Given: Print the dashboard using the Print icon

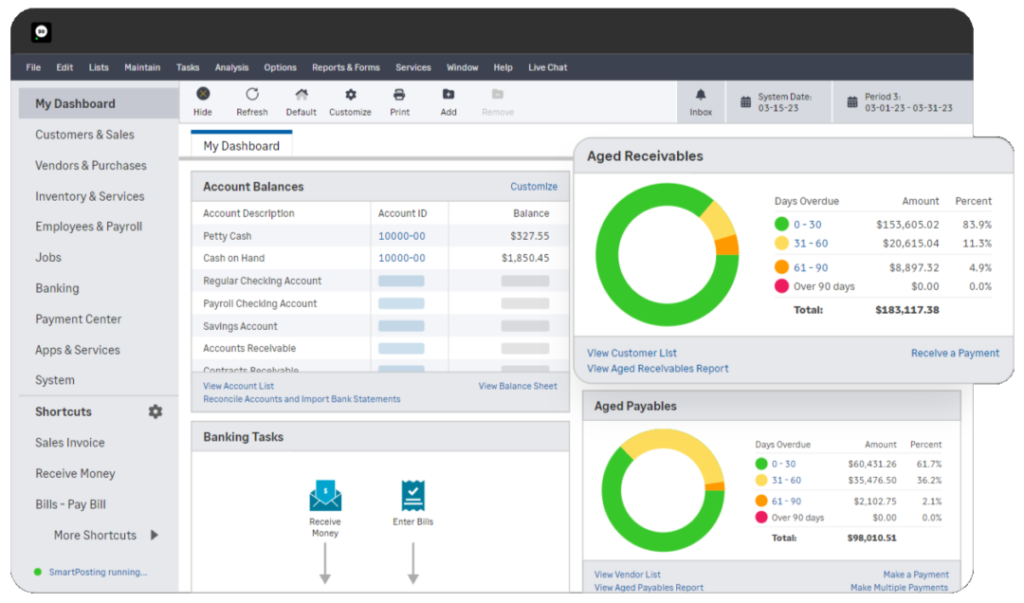Looking at the screenshot, I should [399, 95].
